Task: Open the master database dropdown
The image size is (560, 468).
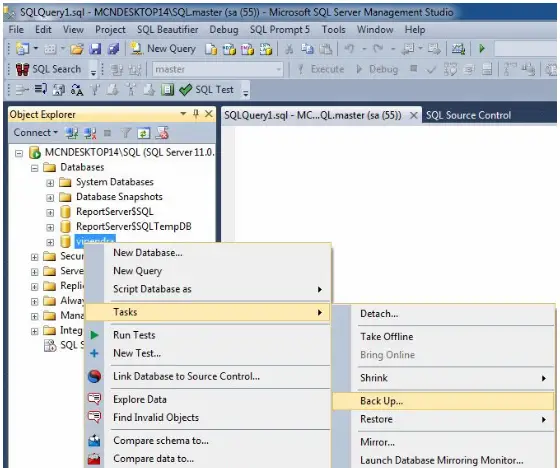Action: (x=218, y=69)
